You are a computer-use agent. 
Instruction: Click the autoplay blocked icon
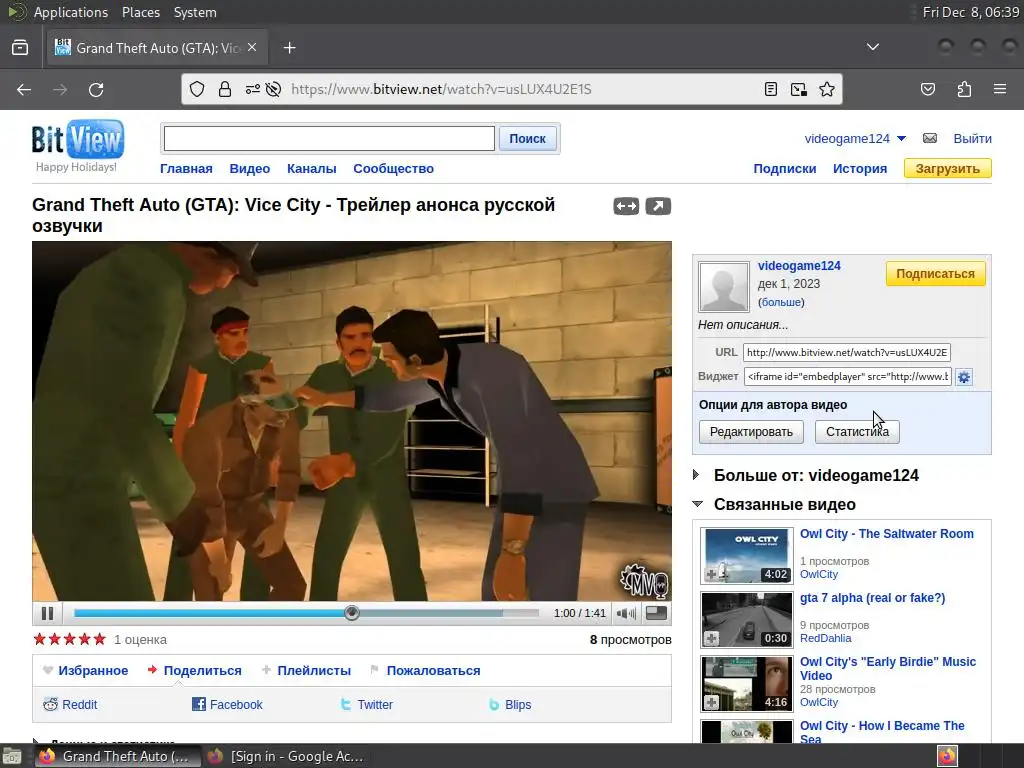[274, 89]
